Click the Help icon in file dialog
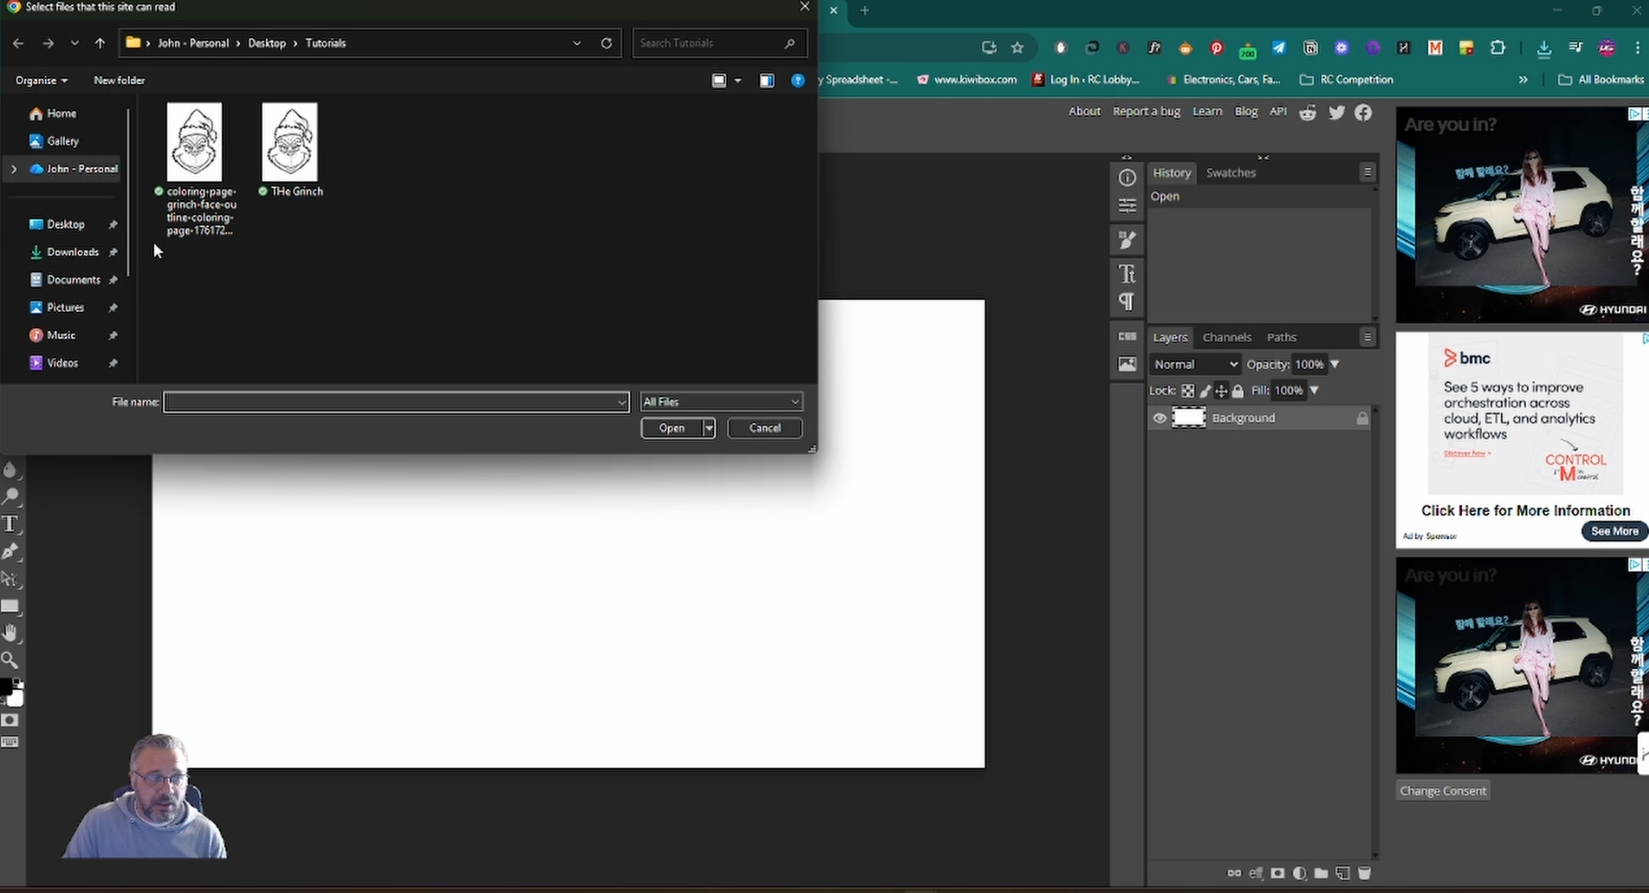 pyautogui.click(x=798, y=80)
